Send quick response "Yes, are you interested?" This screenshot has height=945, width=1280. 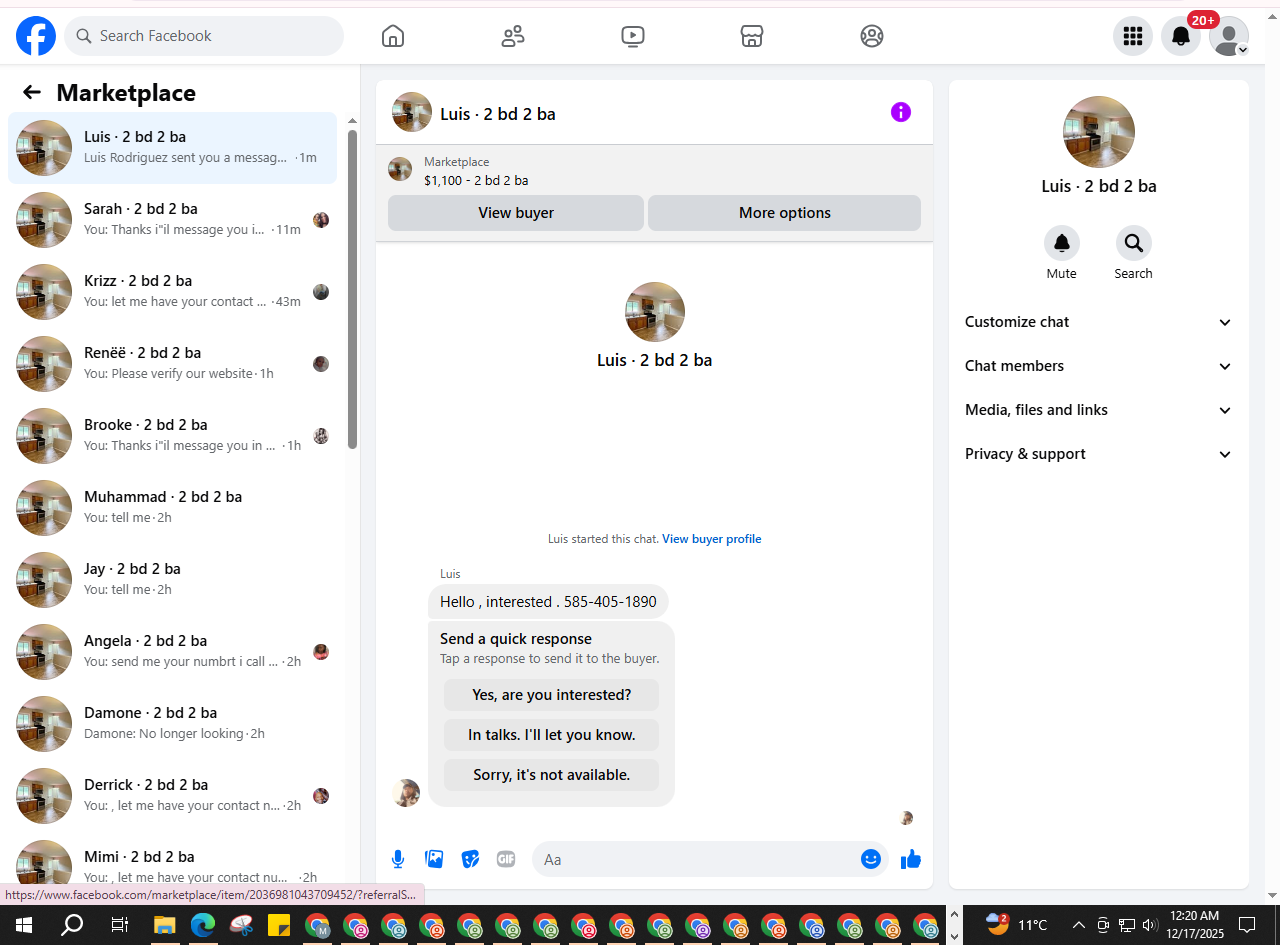(552, 695)
